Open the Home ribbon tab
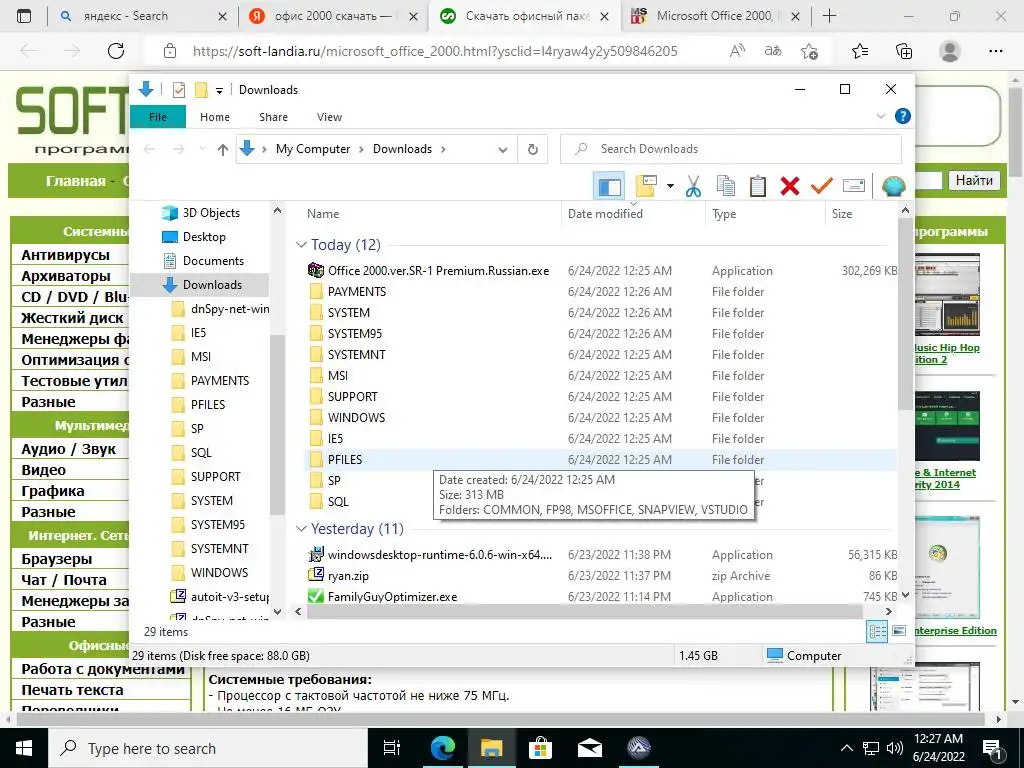Image resolution: width=1024 pixels, height=768 pixels. (x=215, y=117)
